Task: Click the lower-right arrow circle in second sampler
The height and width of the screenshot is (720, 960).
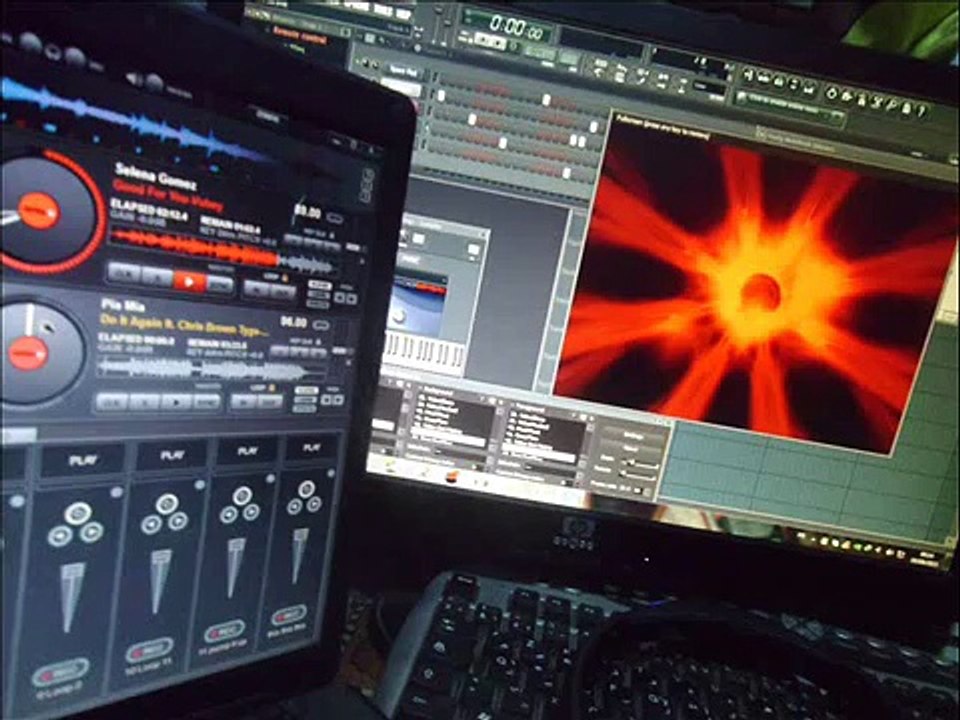Action: pos(178,521)
